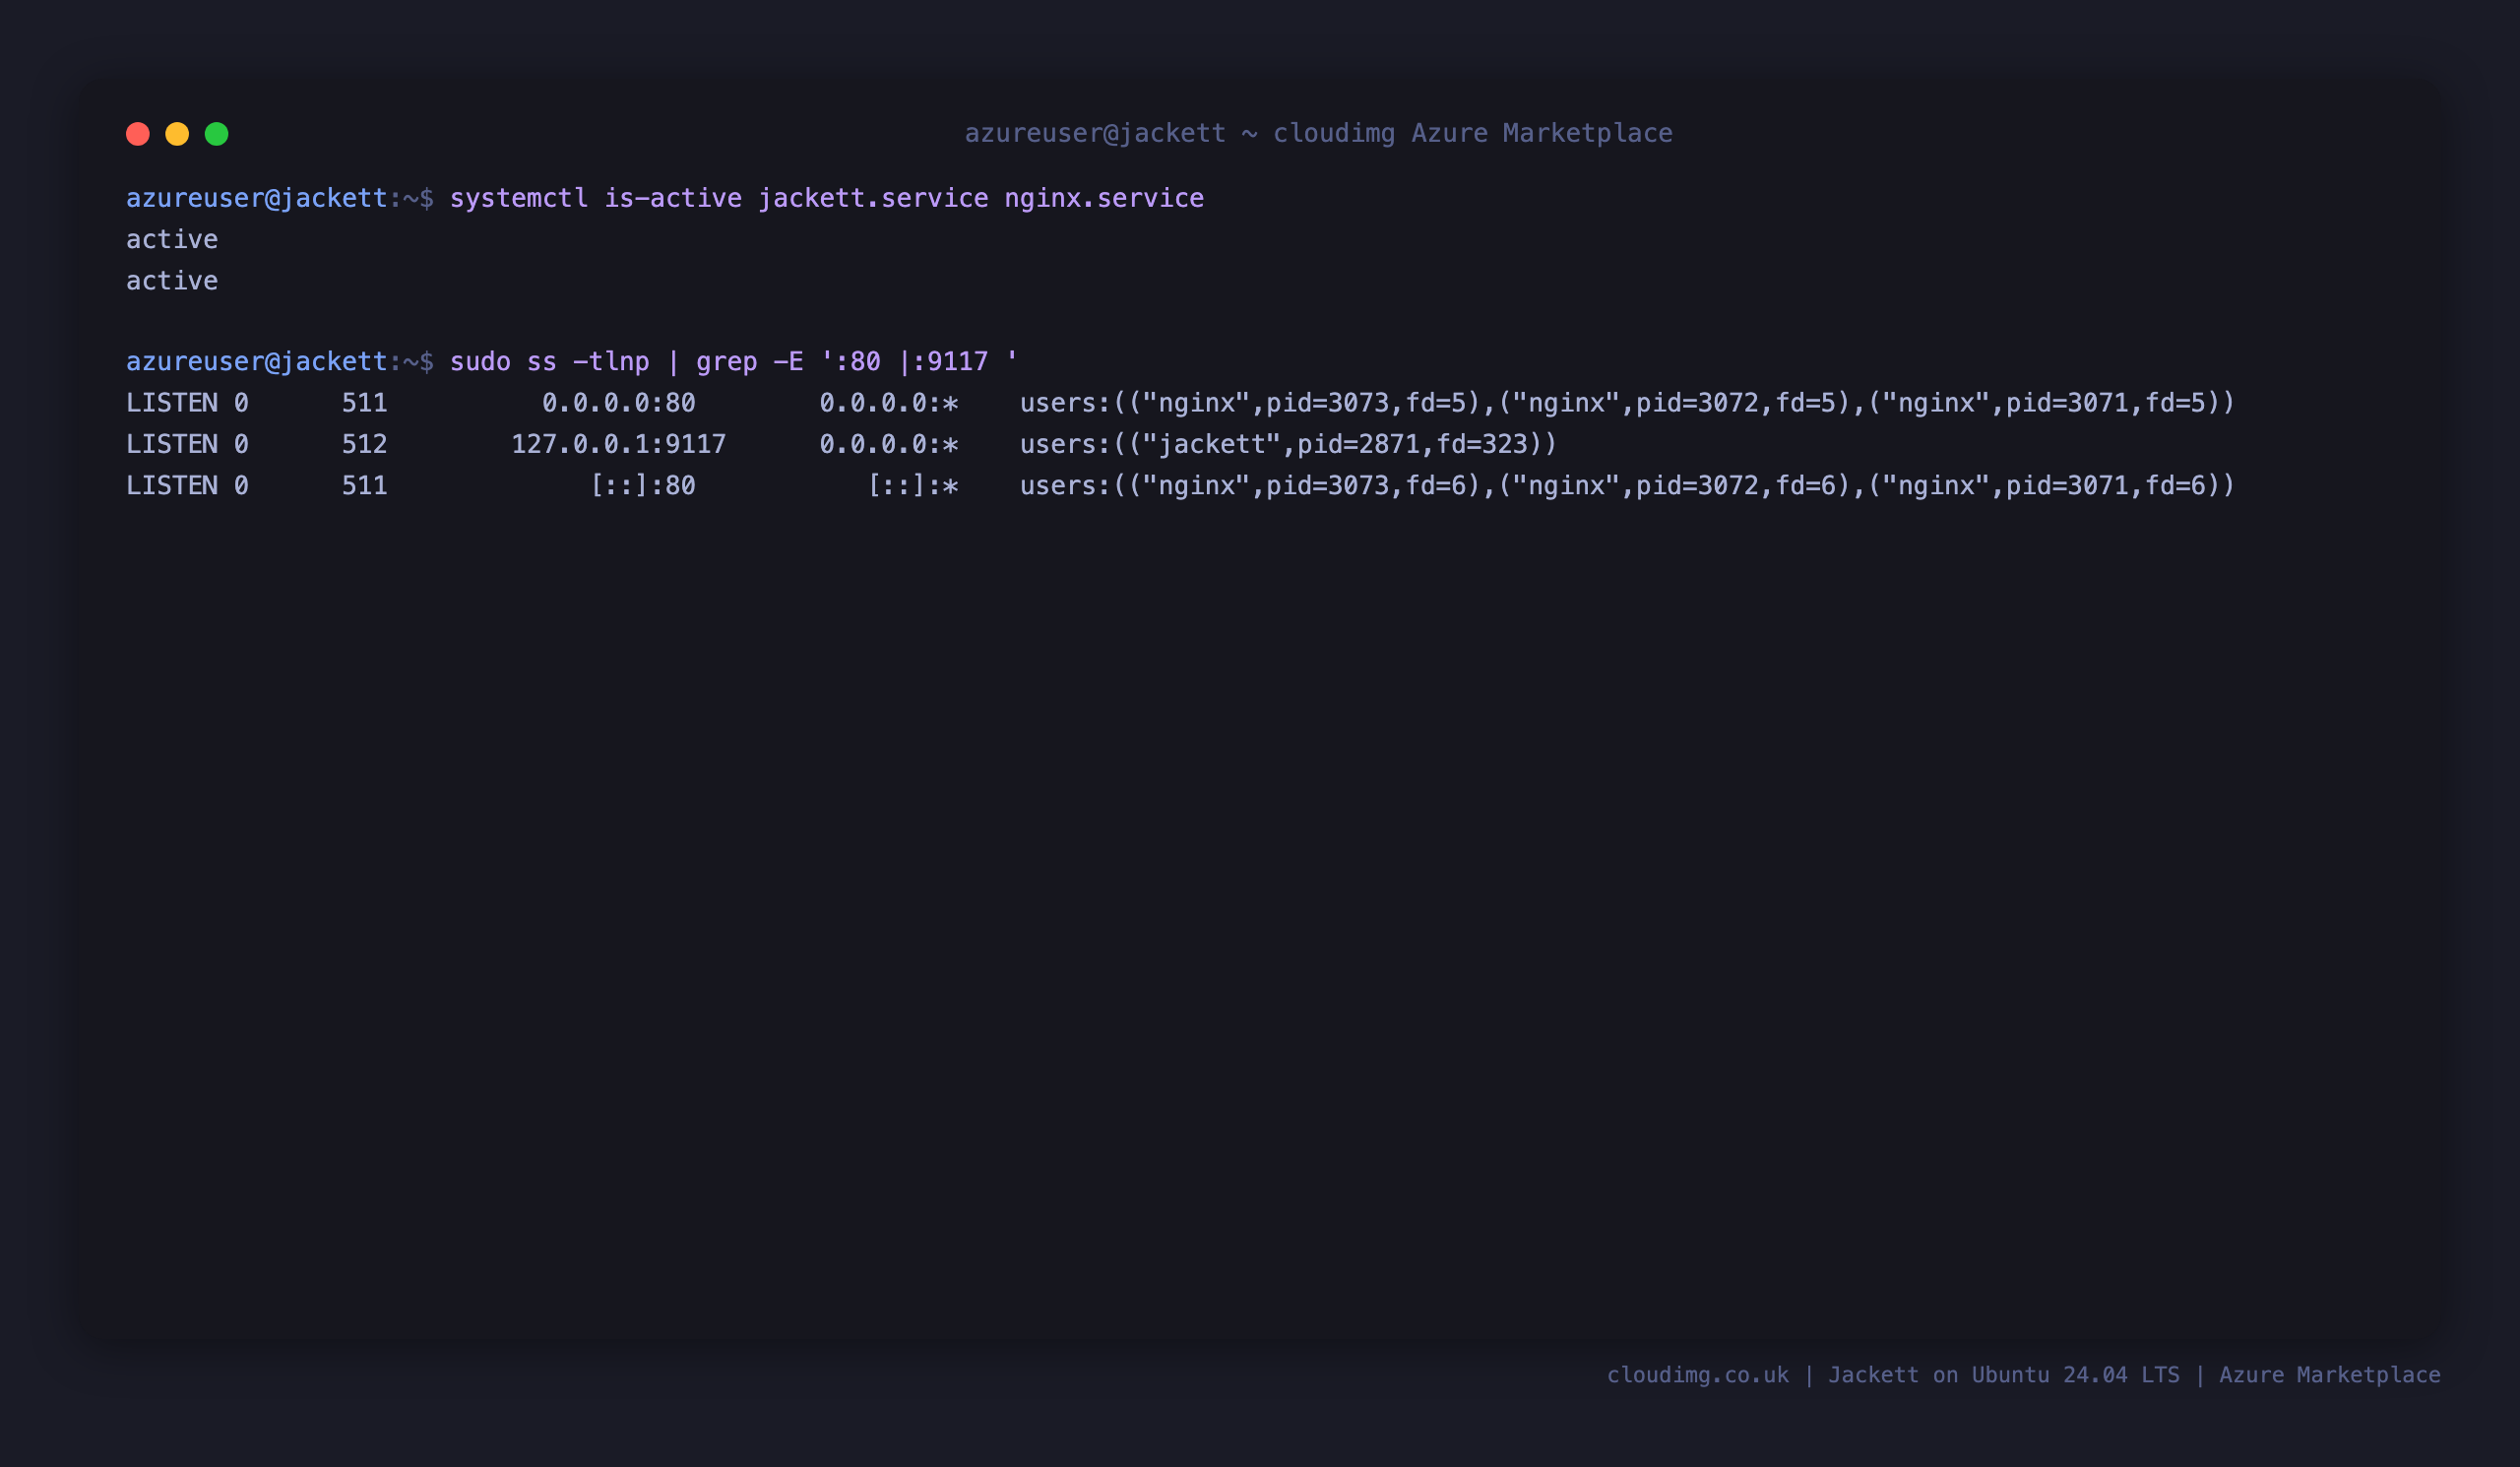Click the green maximize window dot
This screenshot has width=2520, height=1467.
click(217, 134)
